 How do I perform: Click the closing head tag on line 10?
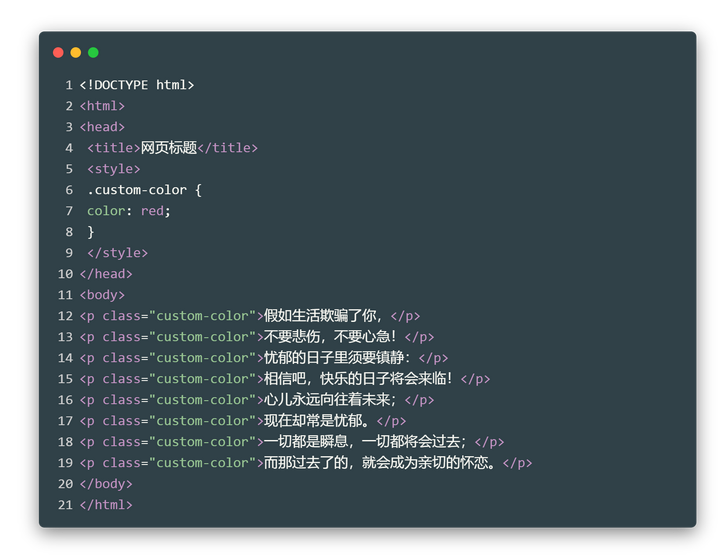click(106, 274)
